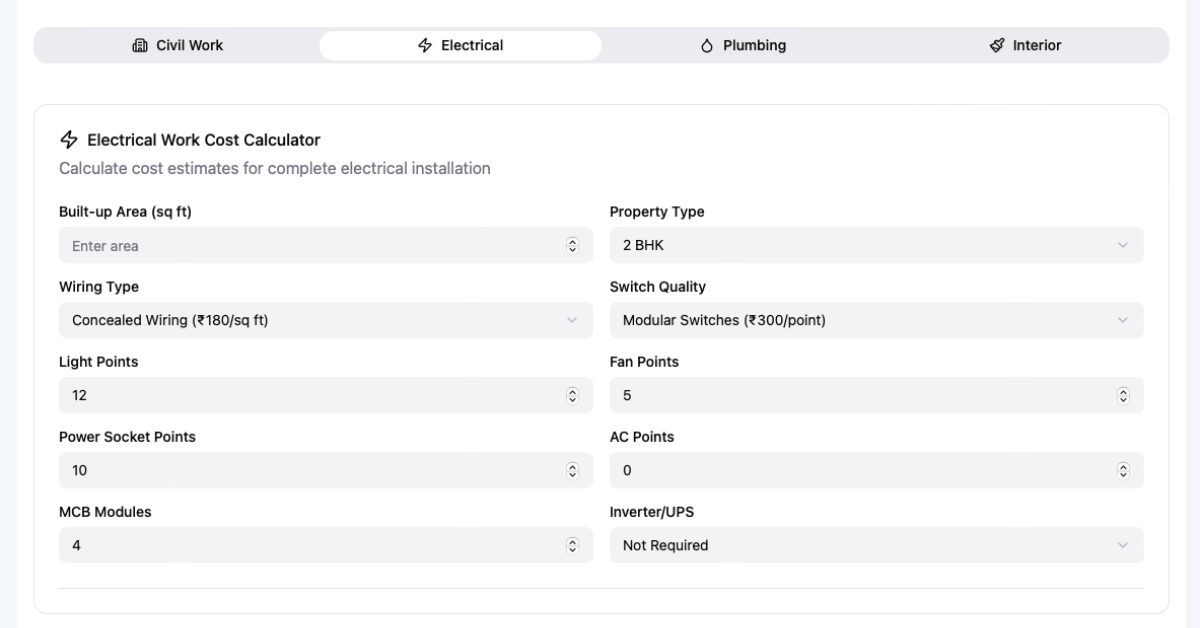Screen dimensions: 1200x628
Task: Open the Switch Quality dropdown
Action: click(x=876, y=320)
